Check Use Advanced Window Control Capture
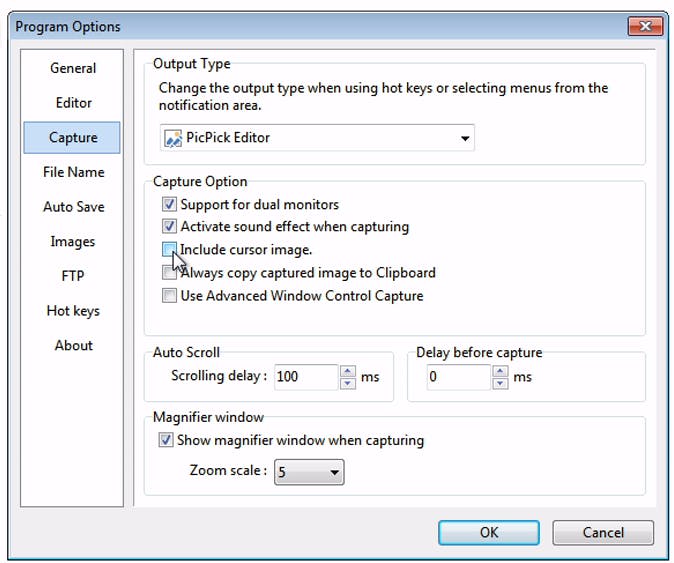674x563 pixels. point(169,296)
